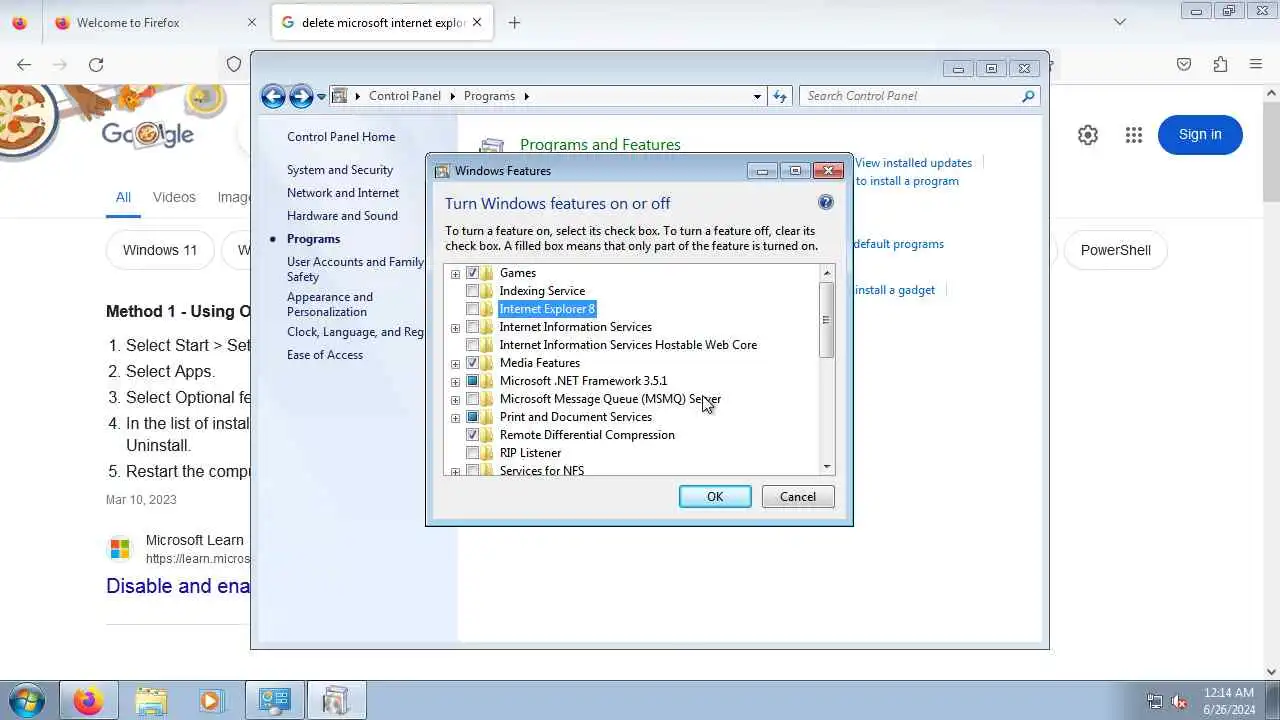Viewport: 1280px width, 720px height.
Task: Open Windows Explorer folder taskbar icon
Action: point(151,700)
